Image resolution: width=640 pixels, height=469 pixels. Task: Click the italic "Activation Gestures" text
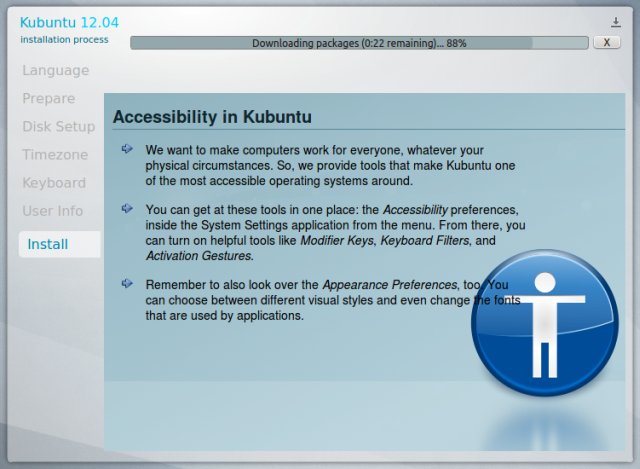click(x=199, y=256)
